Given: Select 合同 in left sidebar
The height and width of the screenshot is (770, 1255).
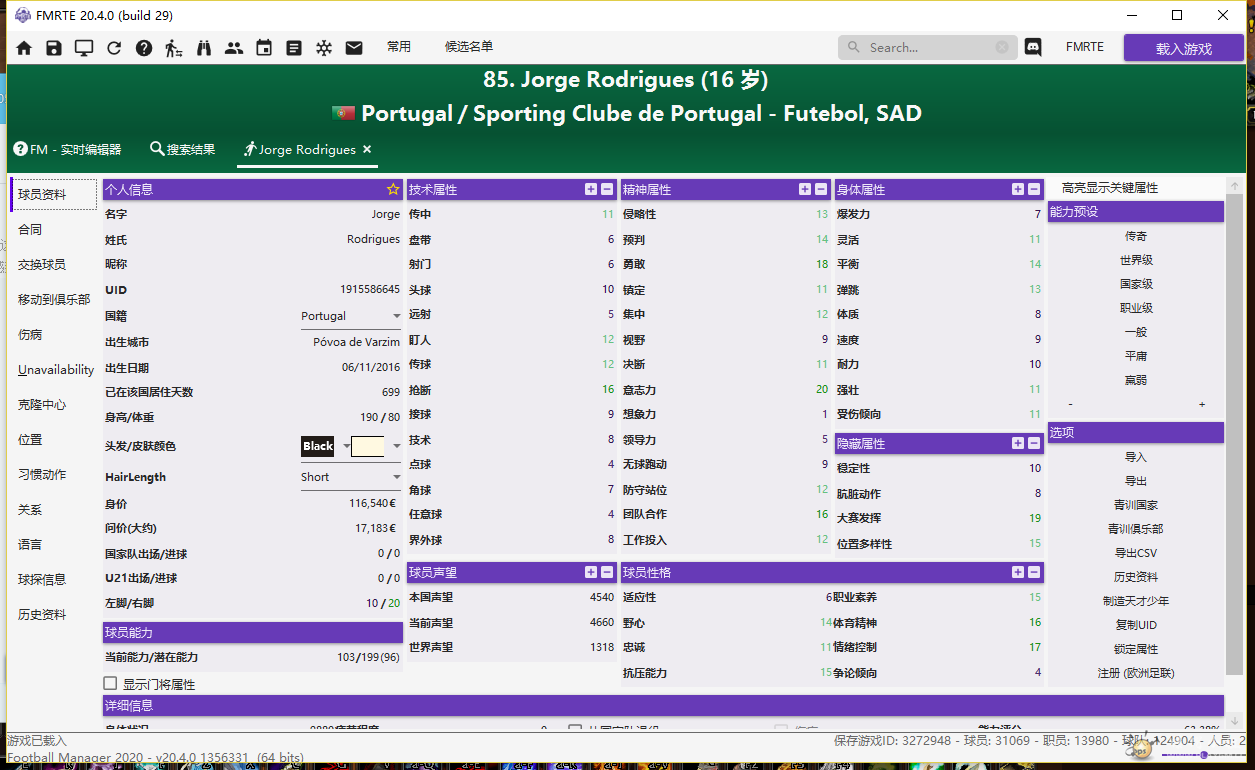Looking at the screenshot, I should [x=30, y=229].
